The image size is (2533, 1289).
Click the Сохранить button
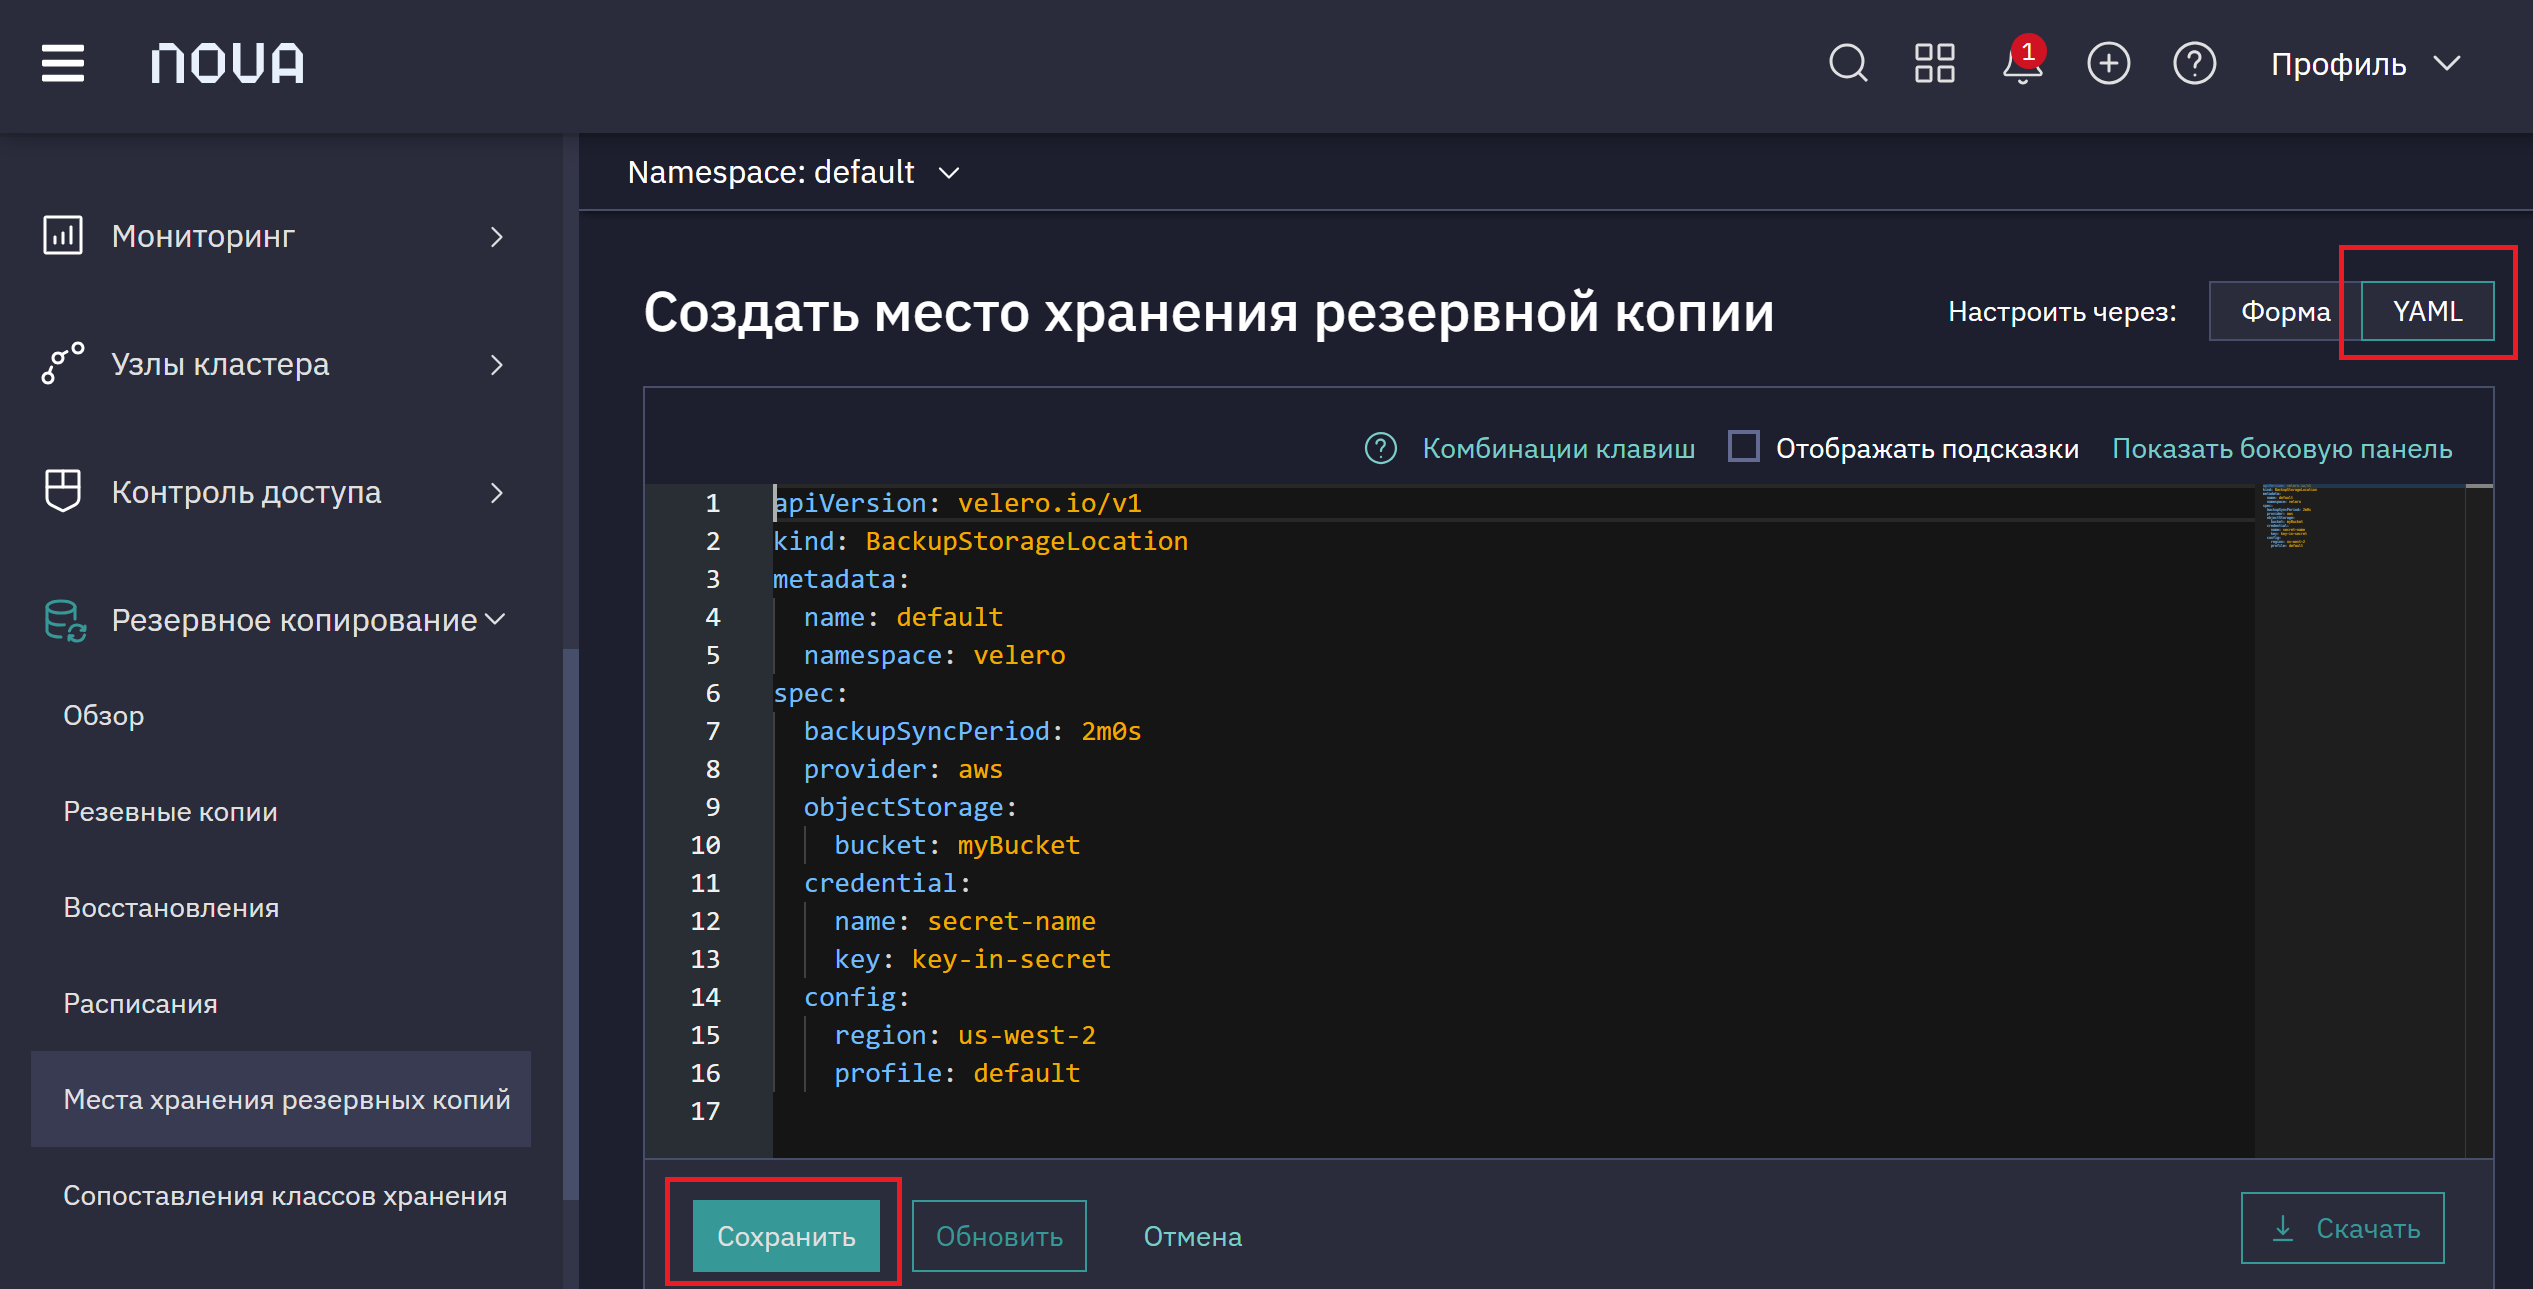[x=786, y=1236]
